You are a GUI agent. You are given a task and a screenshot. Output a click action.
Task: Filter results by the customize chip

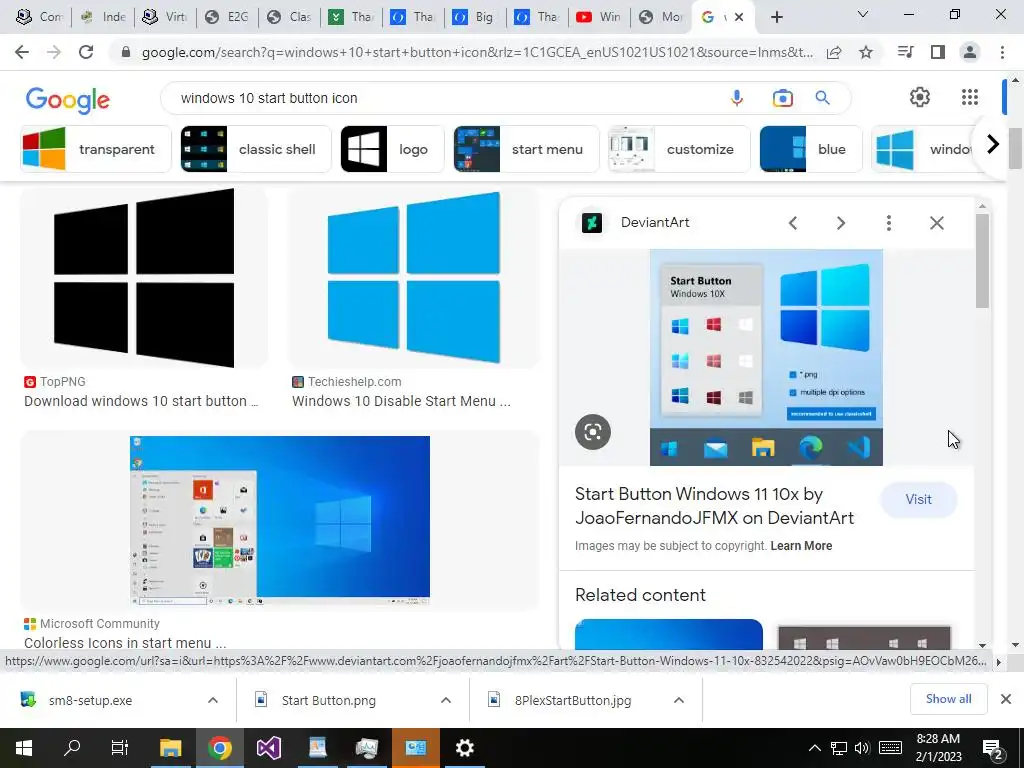point(679,149)
